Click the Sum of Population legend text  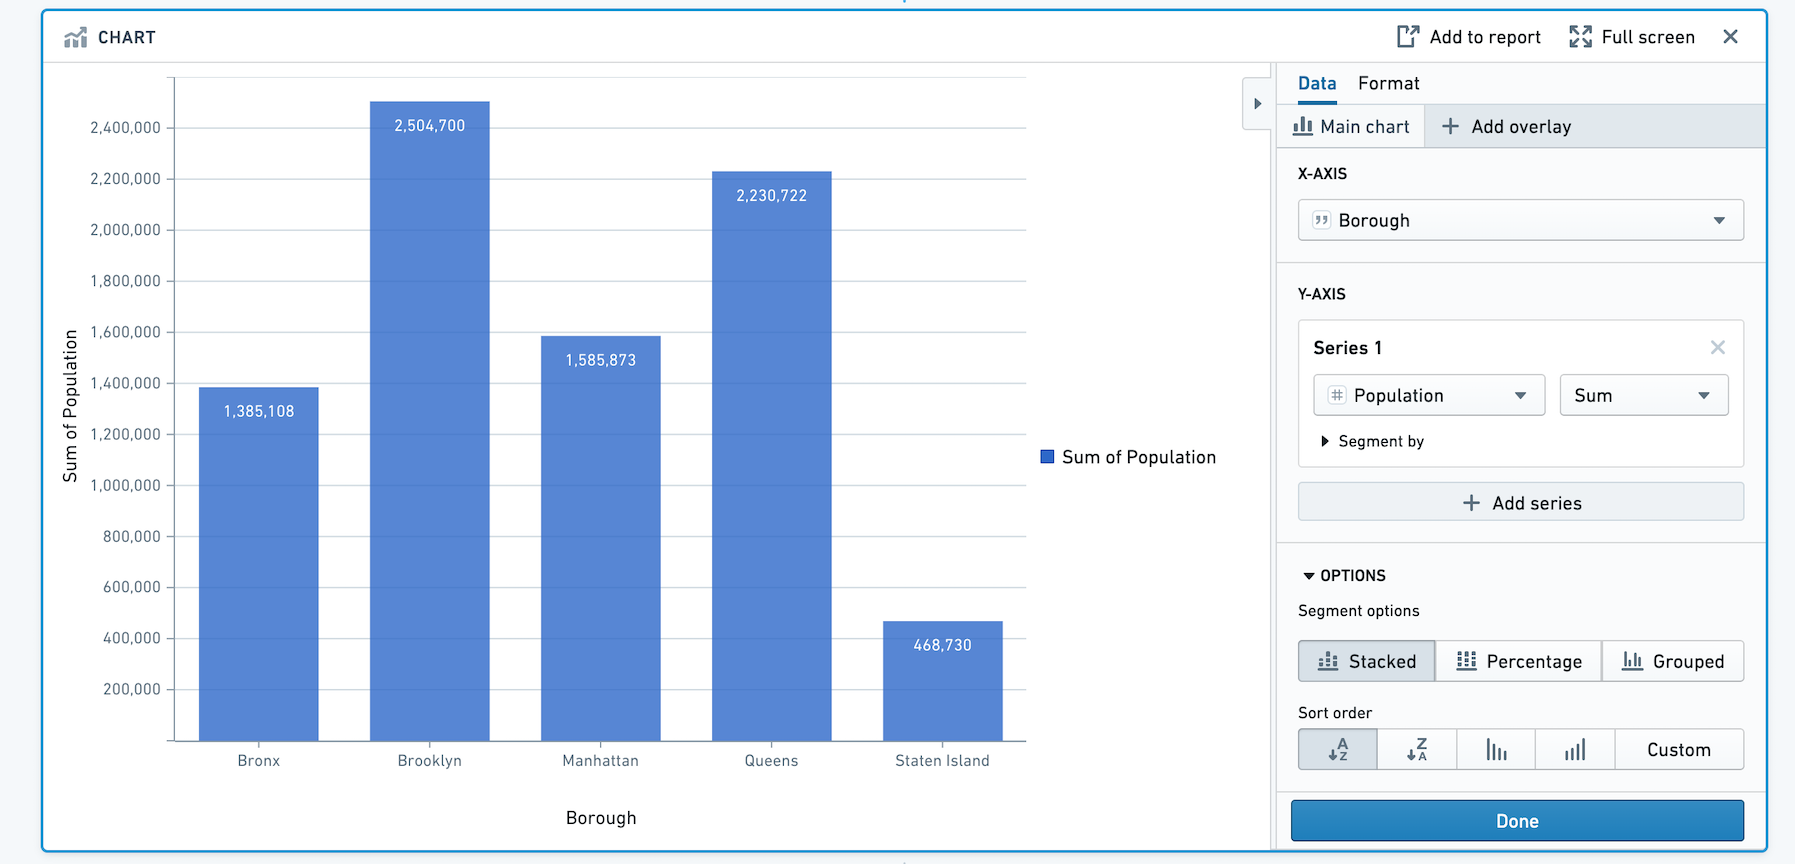1139,457
